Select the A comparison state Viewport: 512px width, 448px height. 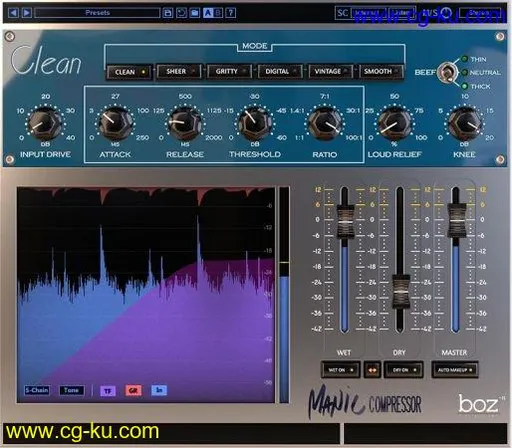(208, 13)
